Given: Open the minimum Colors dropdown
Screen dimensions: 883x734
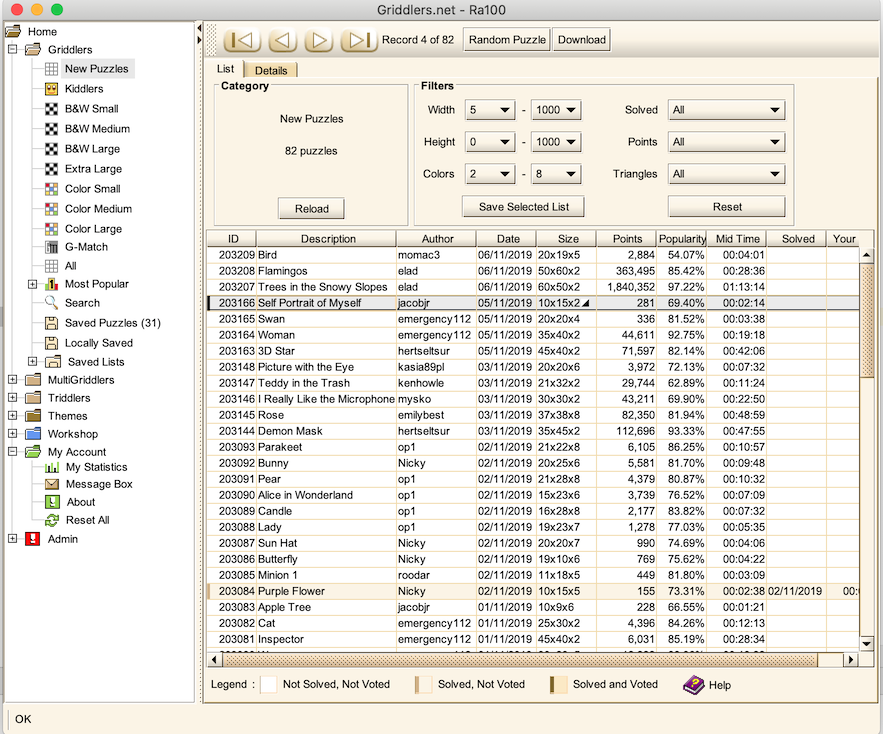Looking at the screenshot, I should pyautogui.click(x=489, y=174).
